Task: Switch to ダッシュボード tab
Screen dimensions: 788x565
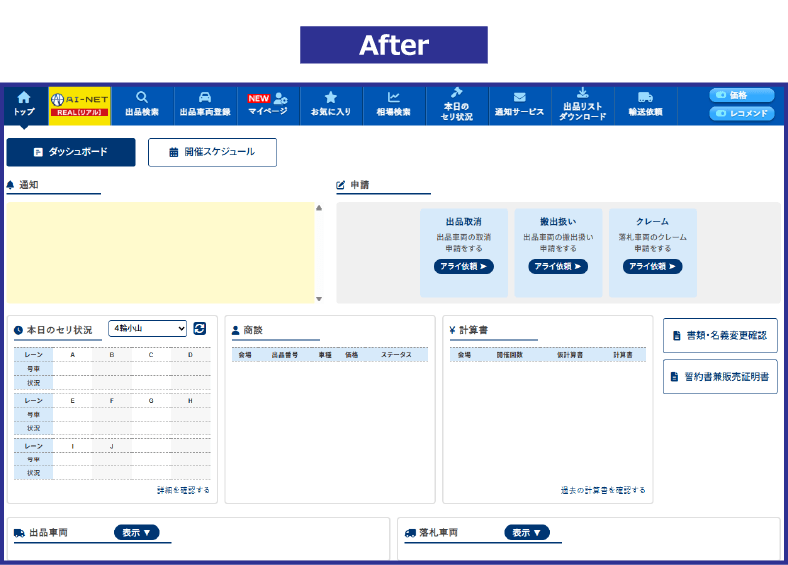Action: tap(70, 152)
